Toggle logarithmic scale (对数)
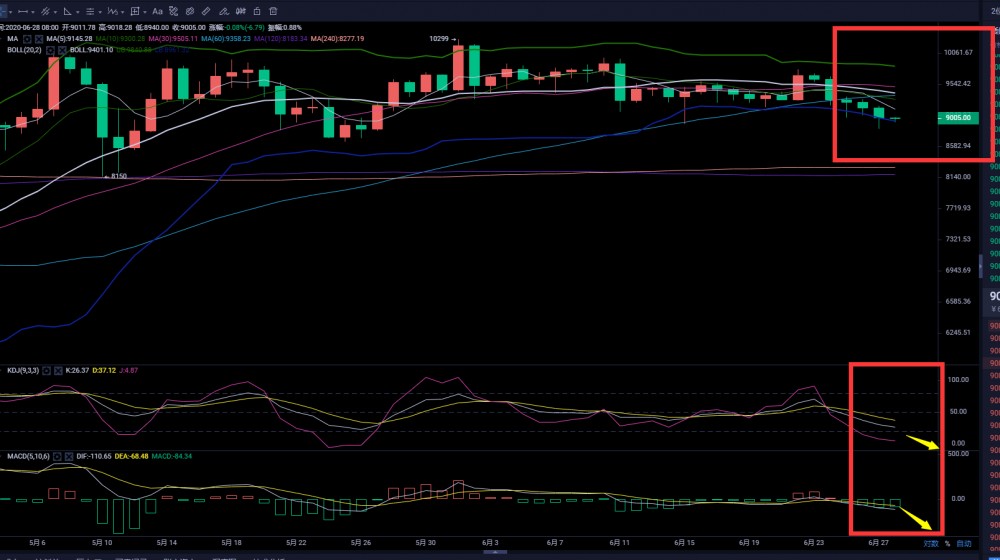This screenshot has width=1000, height=560. pyautogui.click(x=931, y=544)
